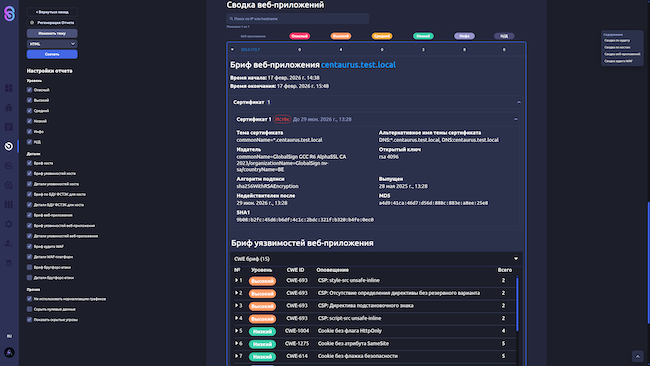Collapse the Сертификат section chevron
The width and height of the screenshot is (650, 366).
[519, 102]
